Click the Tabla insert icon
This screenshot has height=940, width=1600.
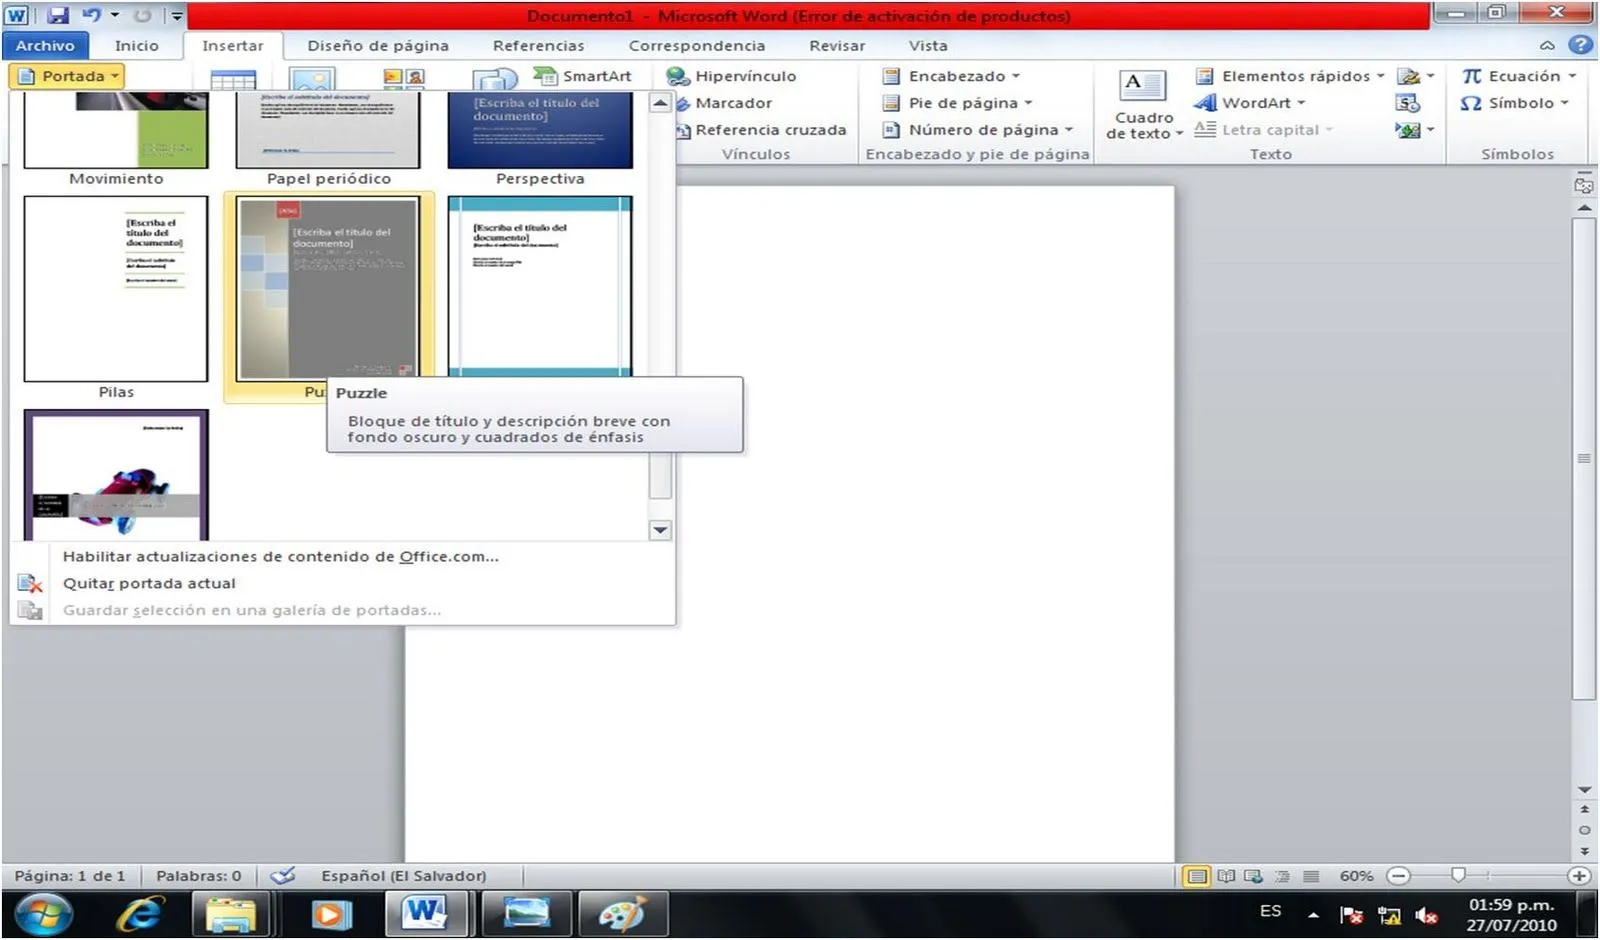coord(233,80)
